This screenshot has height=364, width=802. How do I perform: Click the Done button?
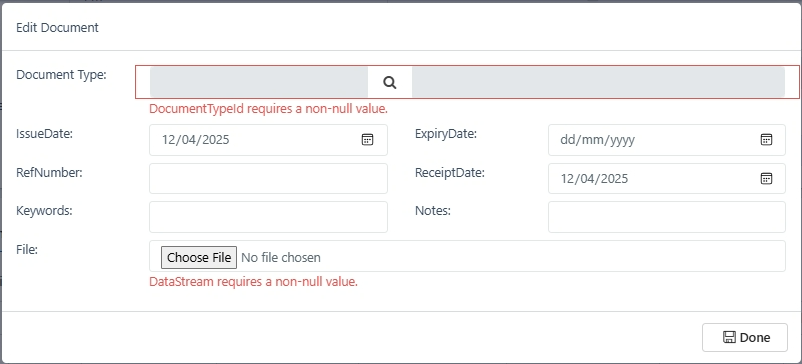click(x=745, y=337)
